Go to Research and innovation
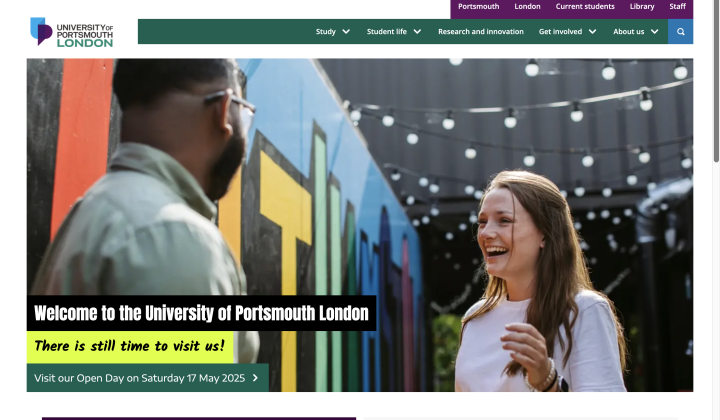 click(481, 32)
